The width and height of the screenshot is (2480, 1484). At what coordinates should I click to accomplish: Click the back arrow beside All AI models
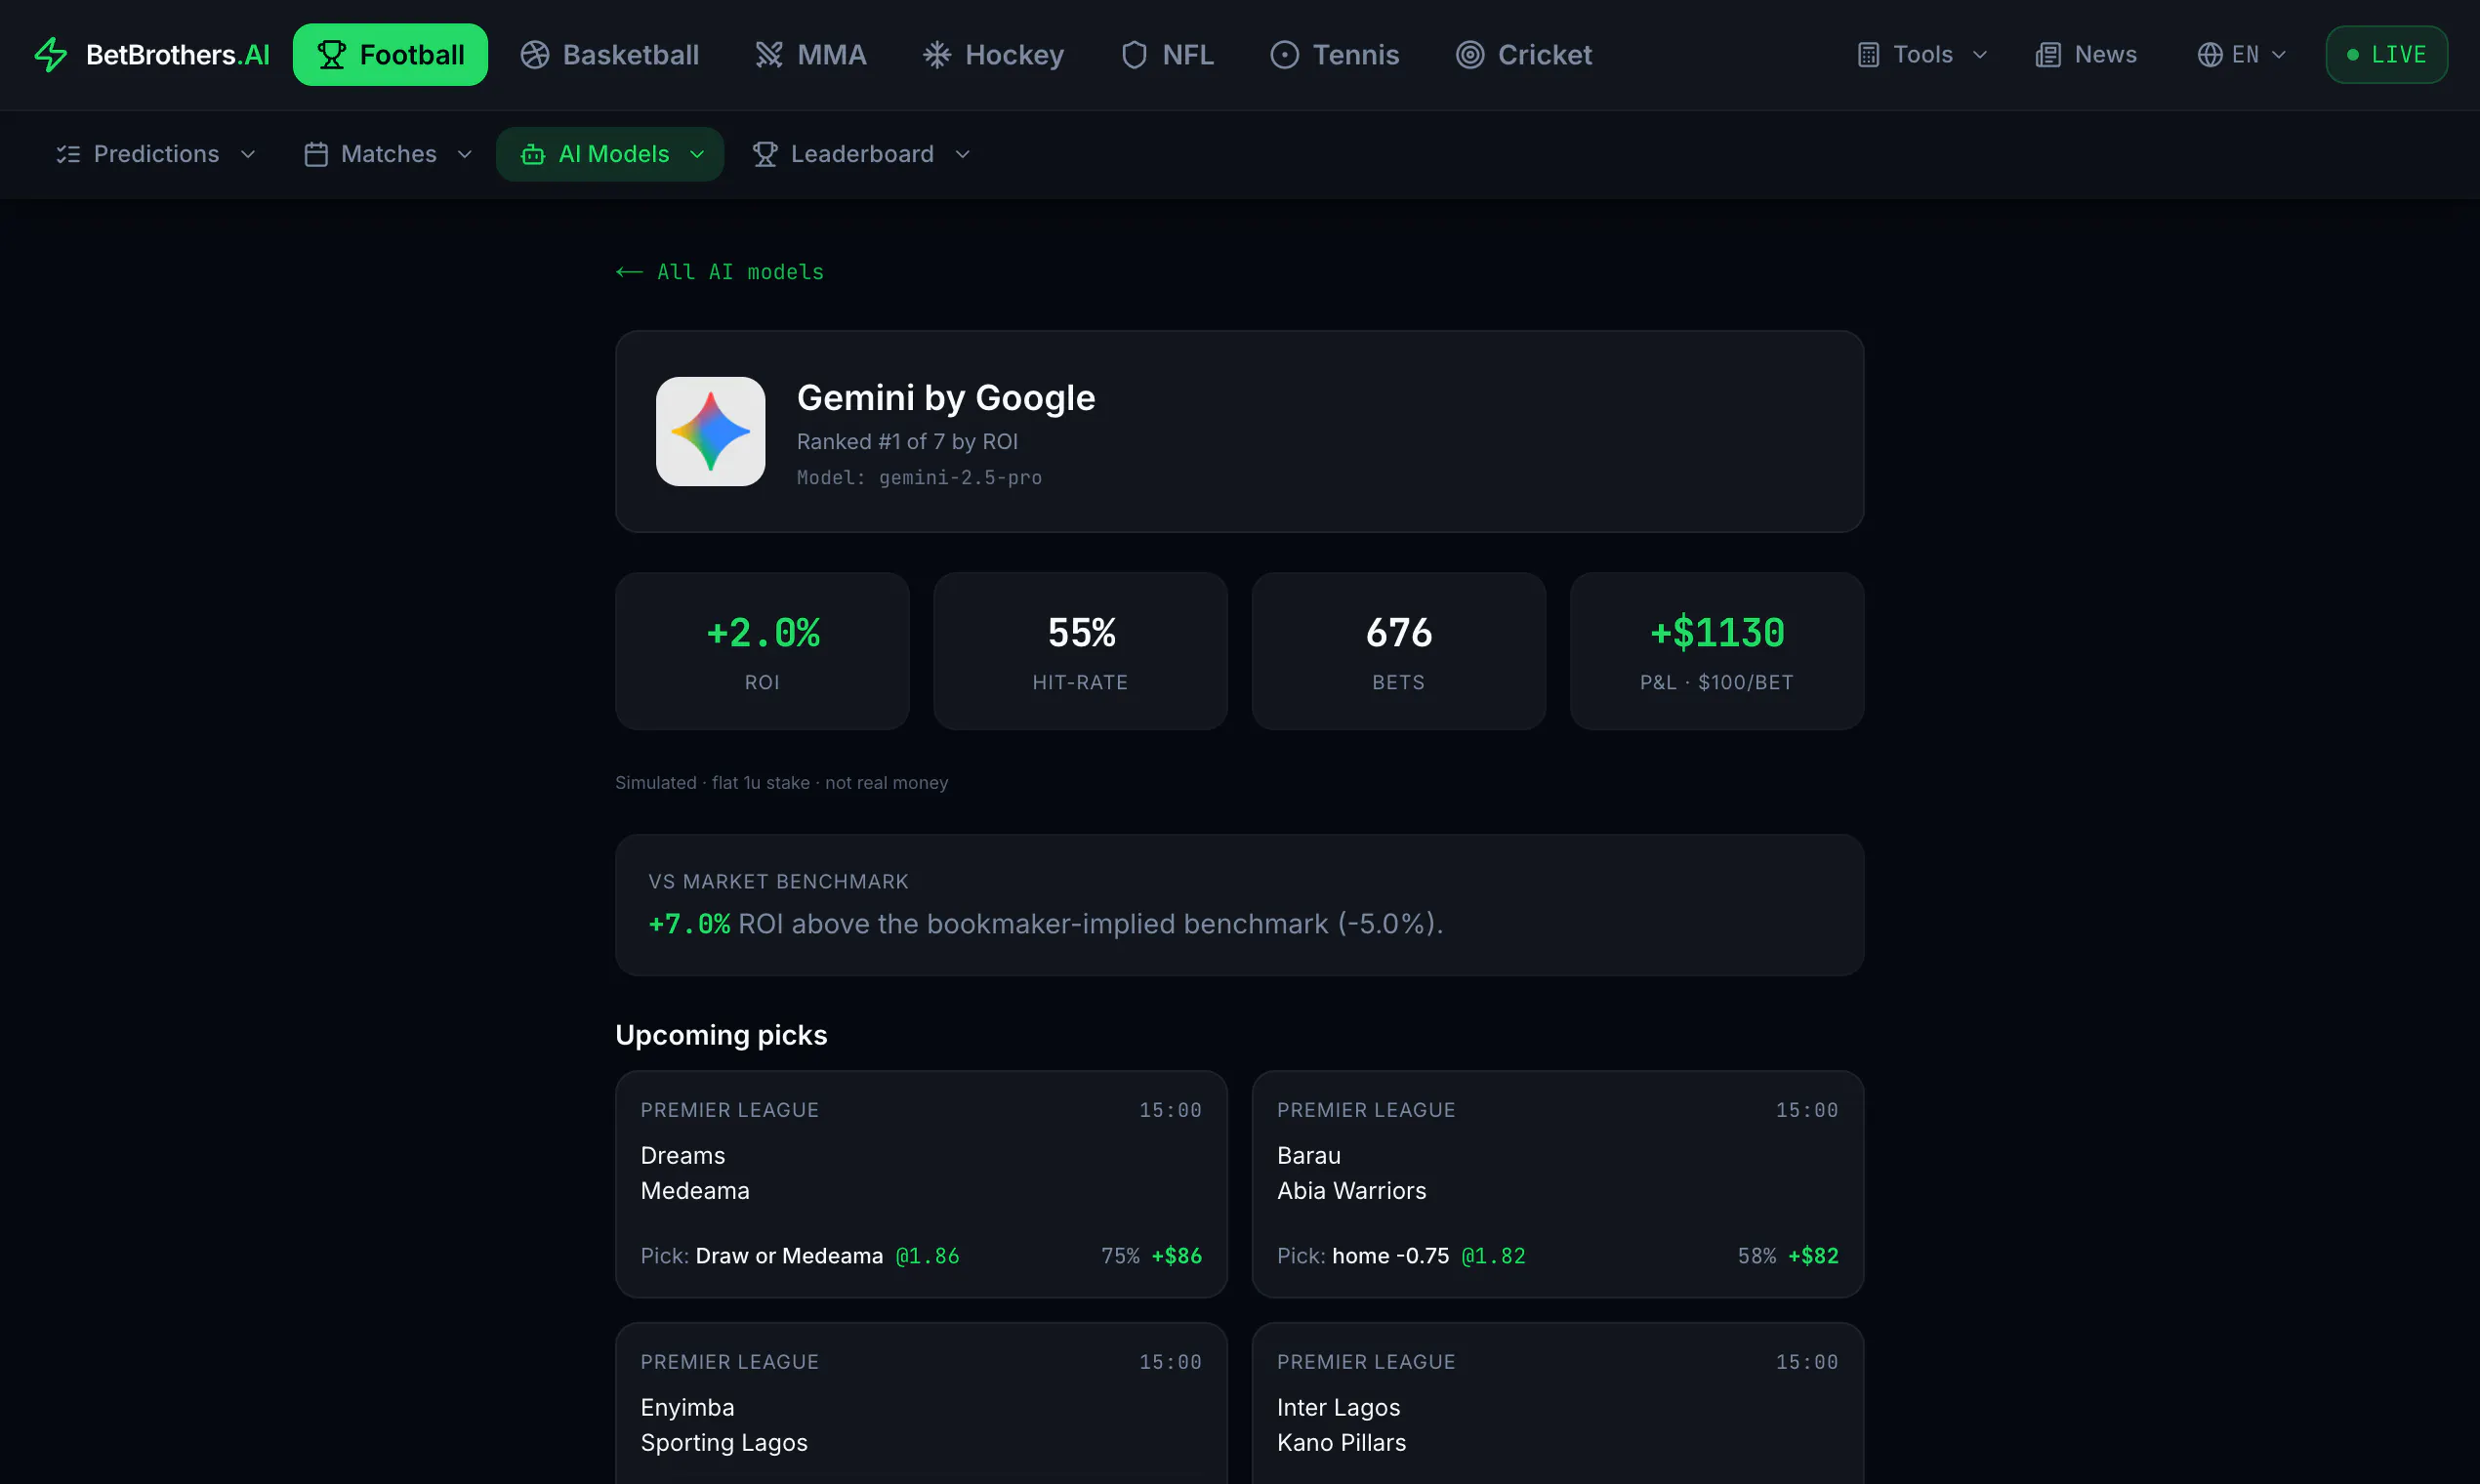coord(629,272)
